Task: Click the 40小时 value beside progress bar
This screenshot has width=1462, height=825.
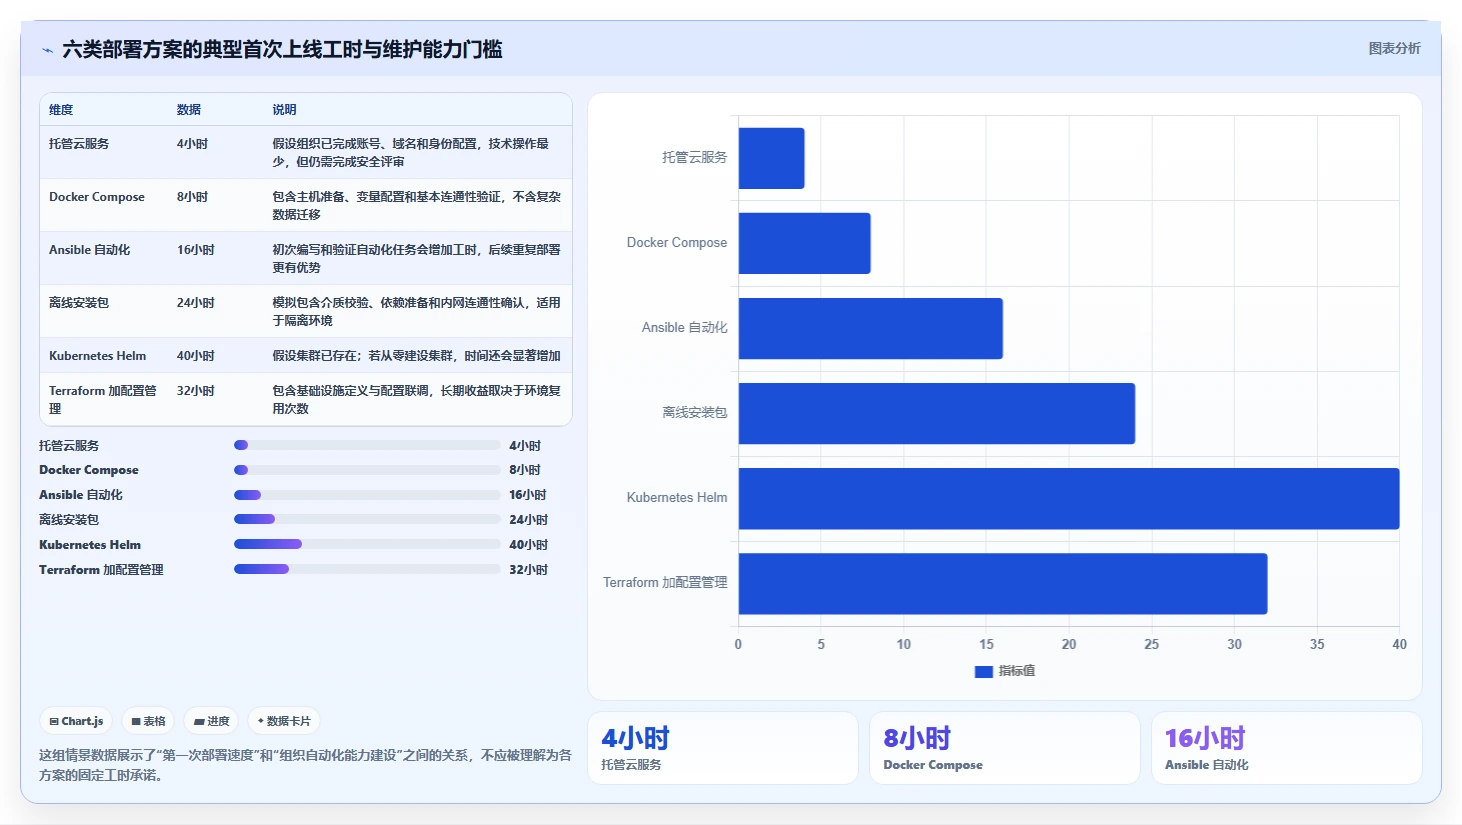Action: pos(528,545)
